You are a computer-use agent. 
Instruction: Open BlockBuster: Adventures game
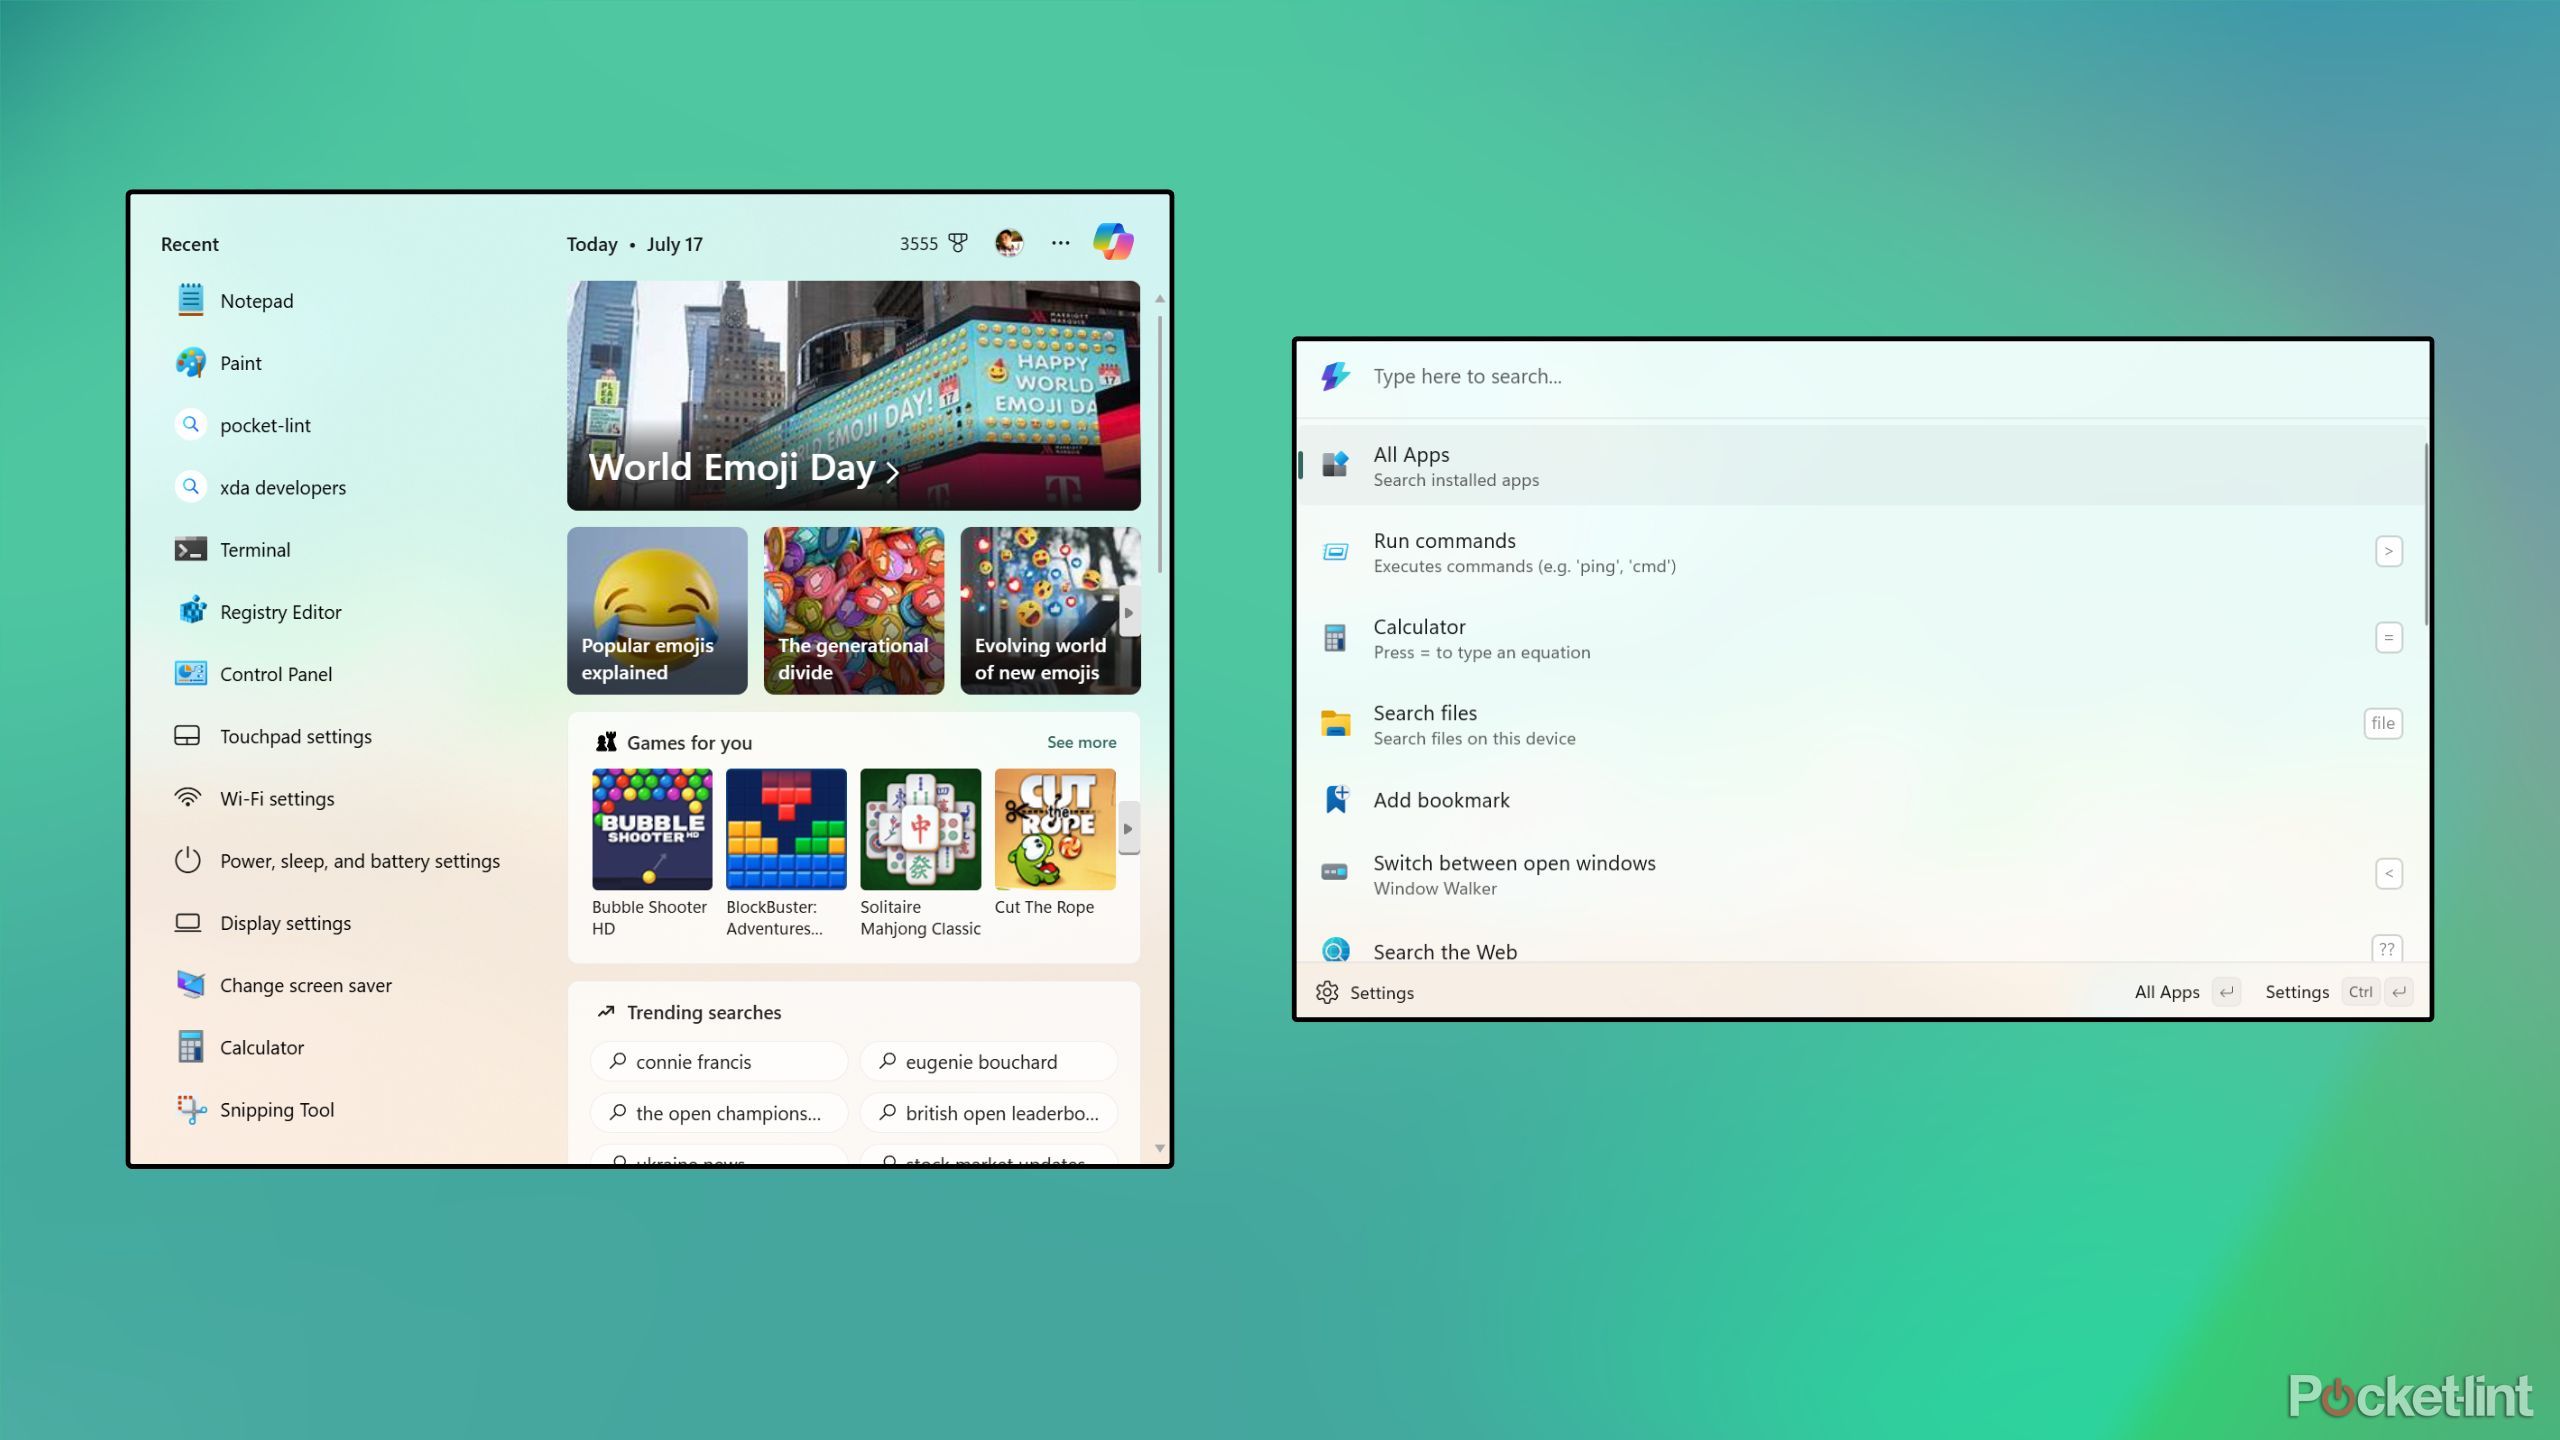click(x=786, y=853)
